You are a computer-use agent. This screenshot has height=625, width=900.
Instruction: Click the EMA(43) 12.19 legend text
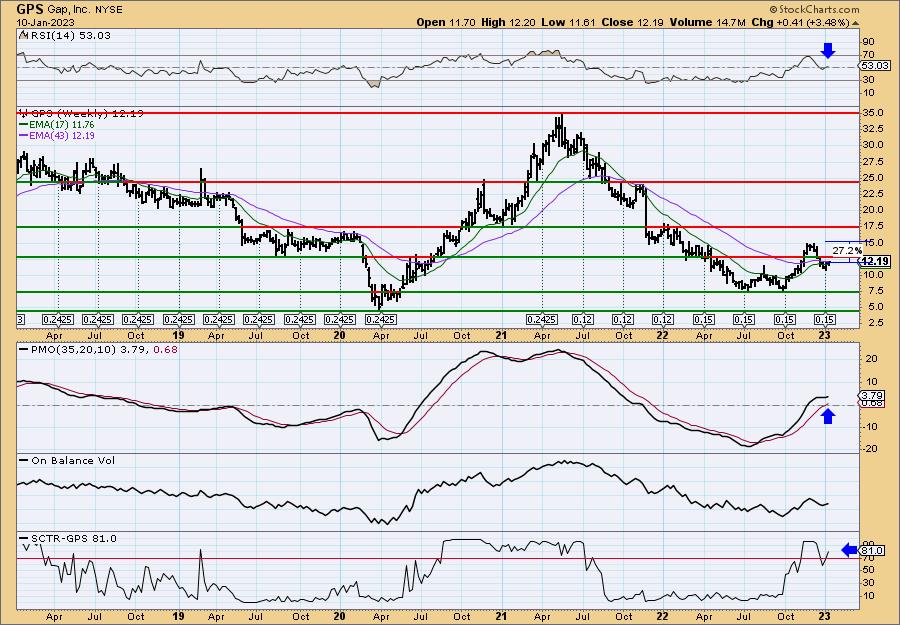click(x=62, y=136)
